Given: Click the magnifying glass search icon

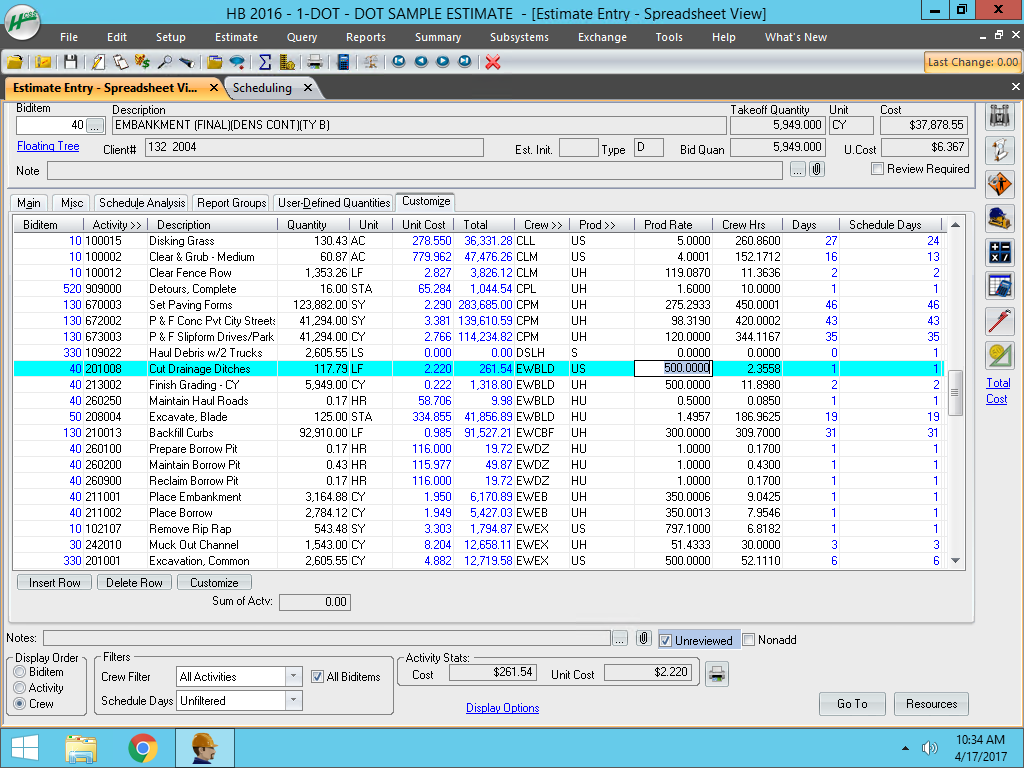Looking at the screenshot, I should [x=165, y=62].
